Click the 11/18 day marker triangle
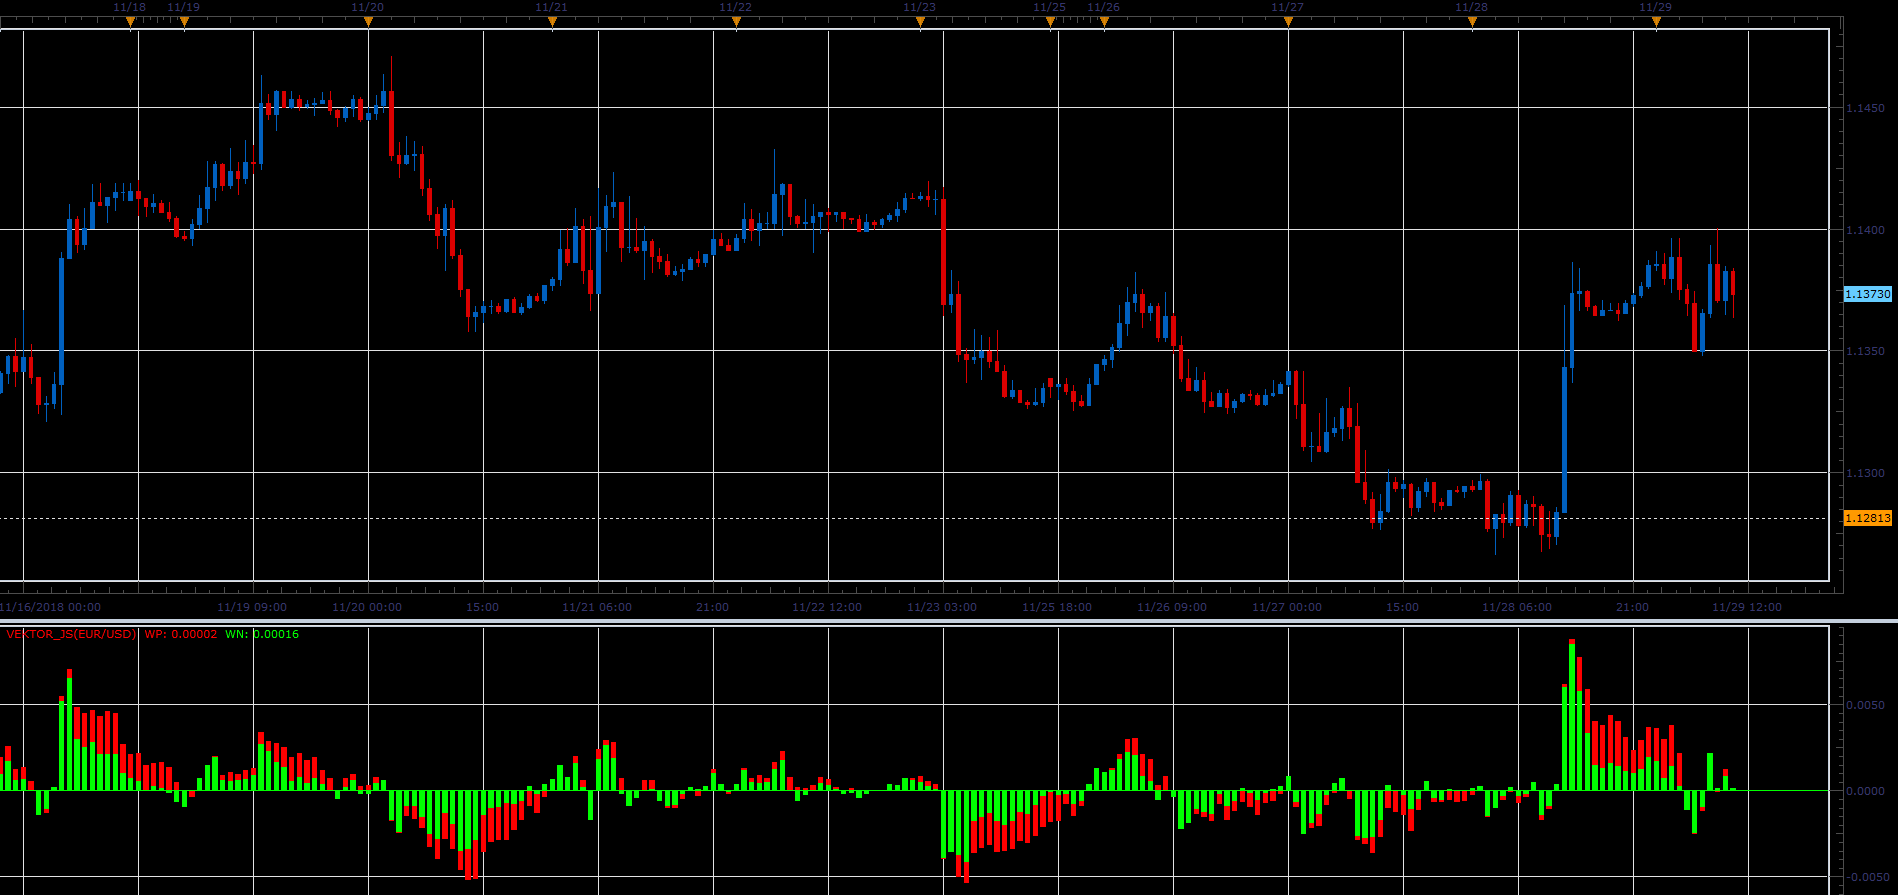 (x=130, y=22)
